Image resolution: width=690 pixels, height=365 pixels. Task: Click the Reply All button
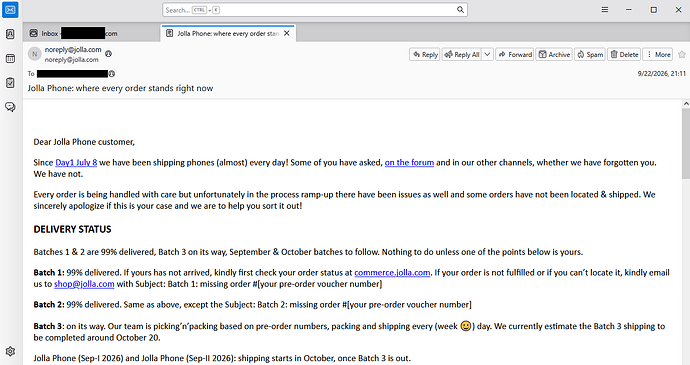pyautogui.click(x=462, y=55)
